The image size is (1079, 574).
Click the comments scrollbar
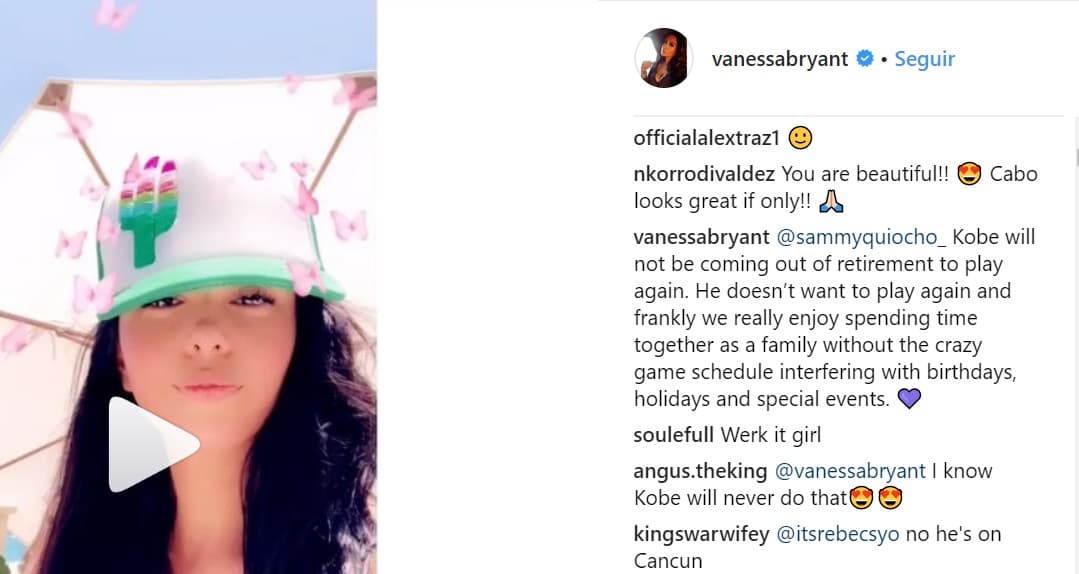point(1076,157)
